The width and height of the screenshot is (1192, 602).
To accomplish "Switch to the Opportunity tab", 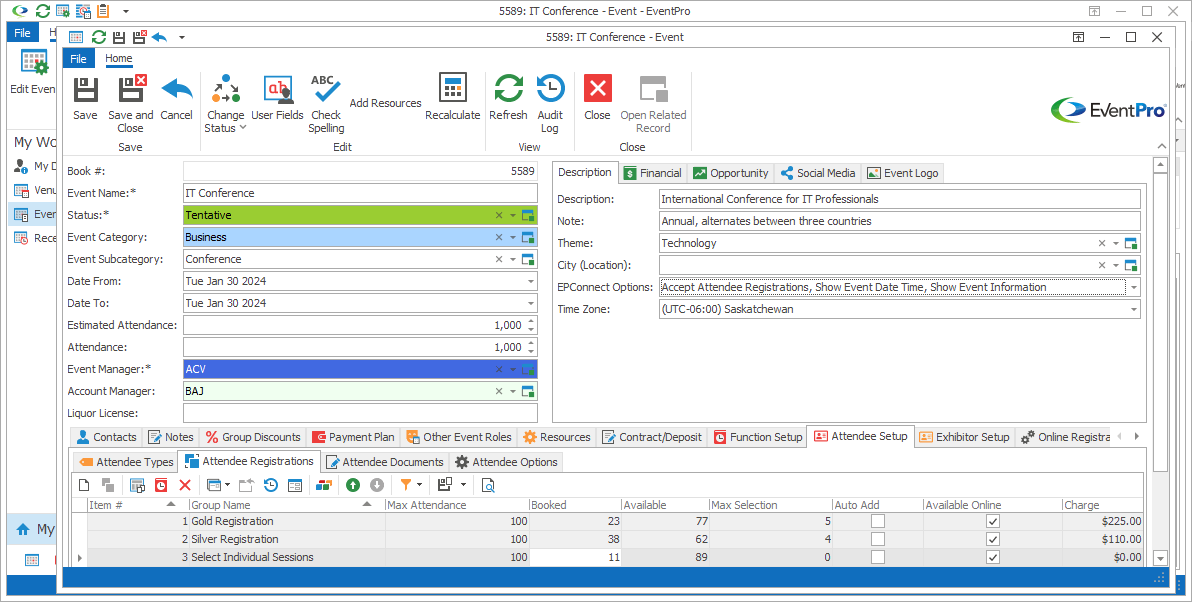I will [731, 173].
